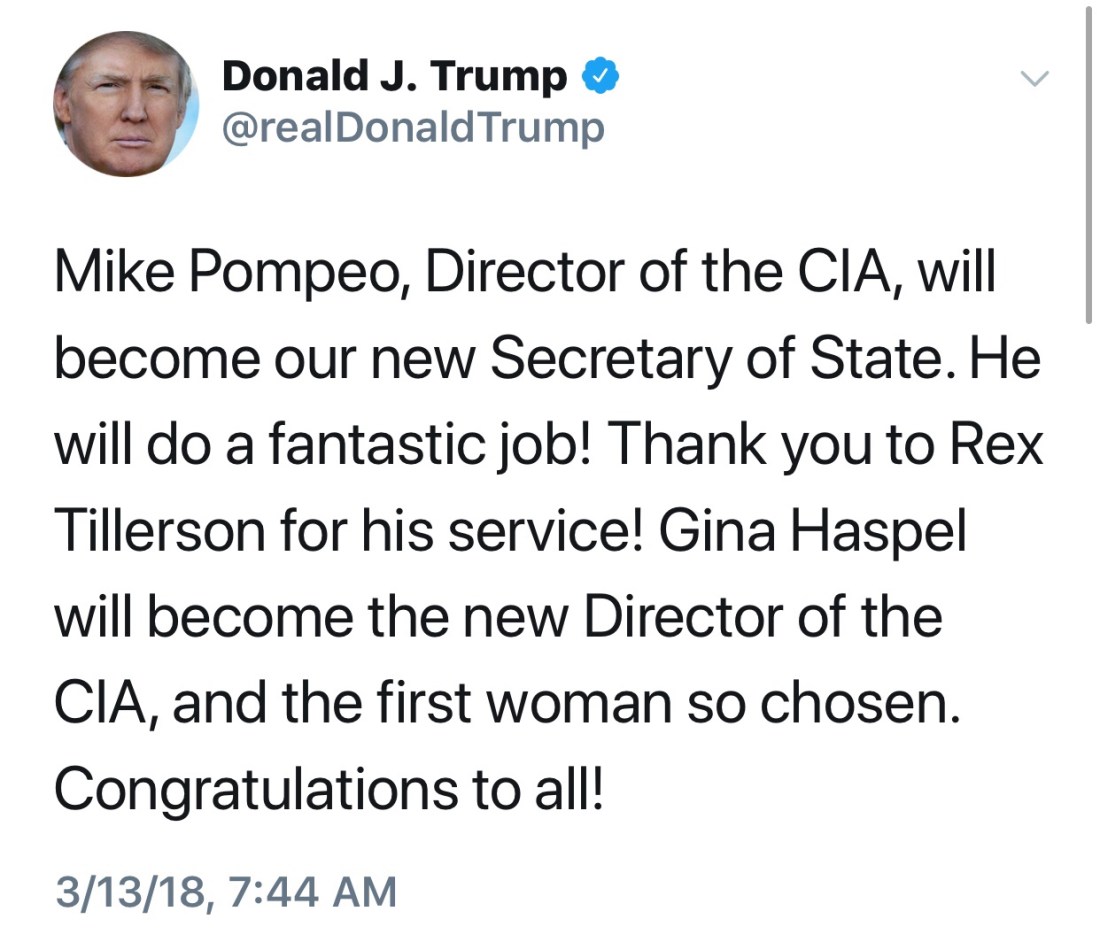Click Donald Trump's profile avatar photo
Image resolution: width=1100 pixels, height=950 pixels.
125,103
